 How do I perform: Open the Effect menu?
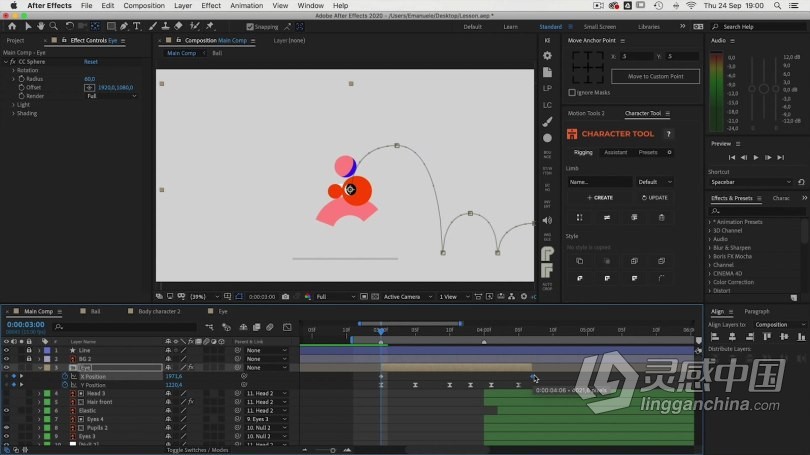pyautogui.click(x=211, y=6)
